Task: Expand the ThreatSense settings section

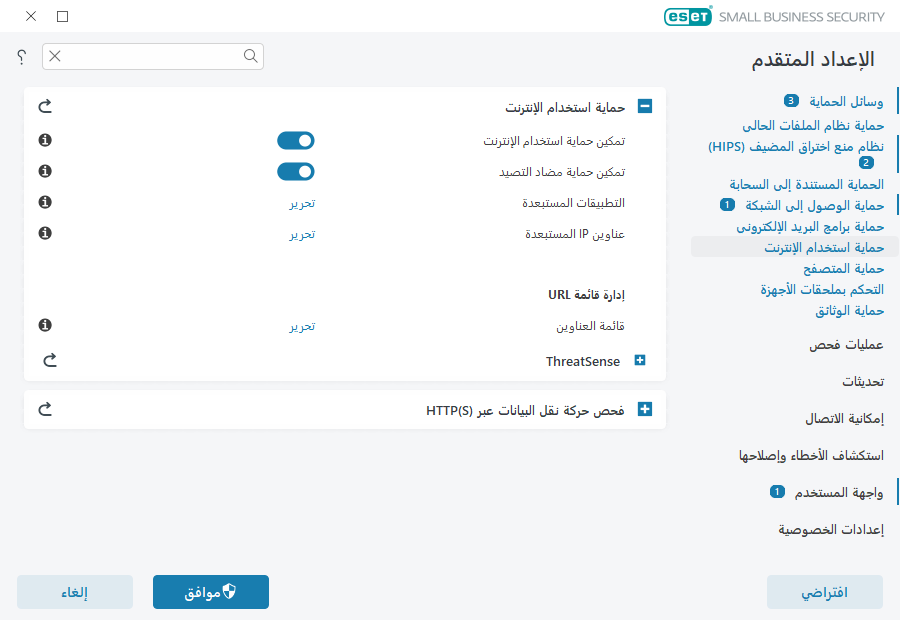Action: coord(639,361)
